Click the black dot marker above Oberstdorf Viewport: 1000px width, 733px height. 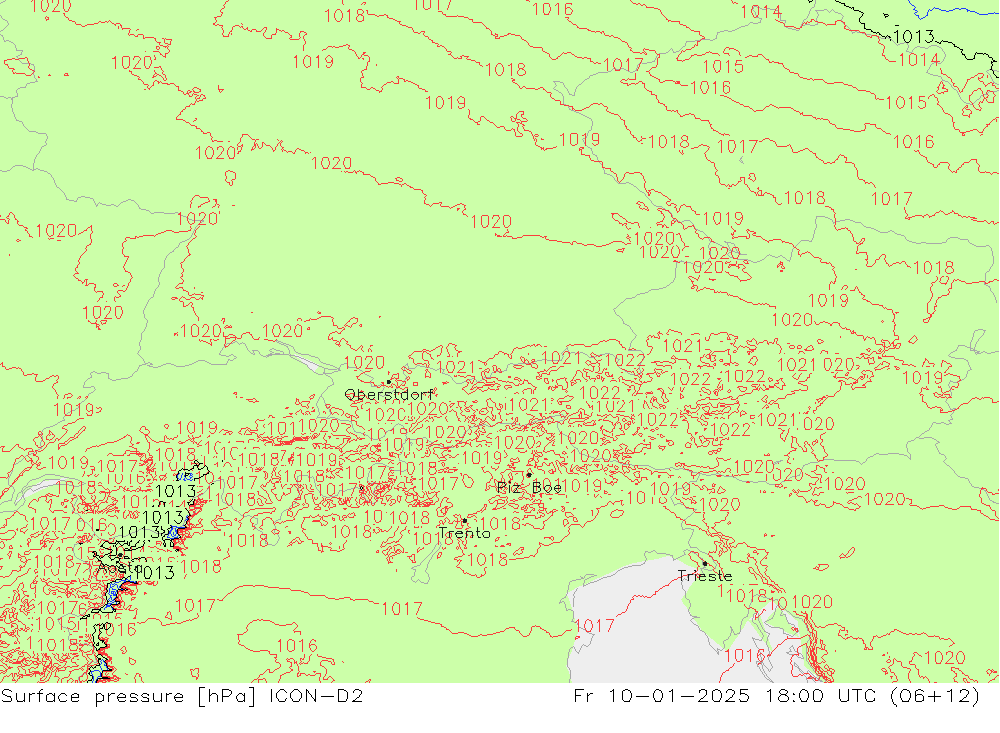coord(389,382)
